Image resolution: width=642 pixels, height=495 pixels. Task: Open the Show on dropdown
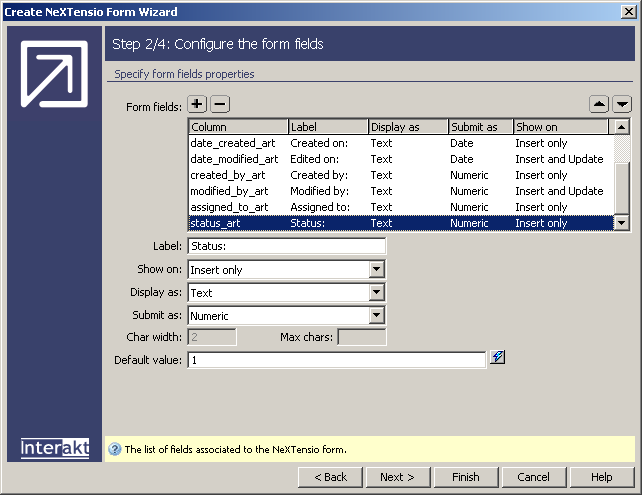376,269
